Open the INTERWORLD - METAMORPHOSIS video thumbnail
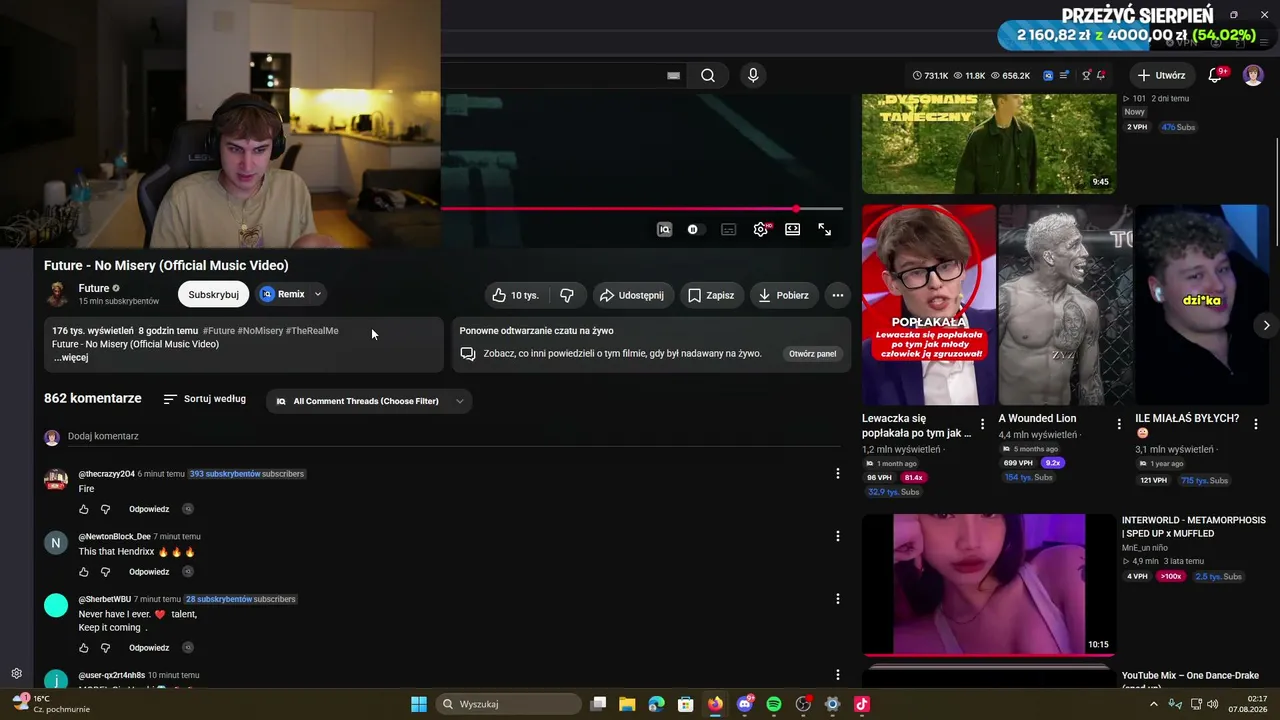Image resolution: width=1280 pixels, height=720 pixels. (989, 585)
